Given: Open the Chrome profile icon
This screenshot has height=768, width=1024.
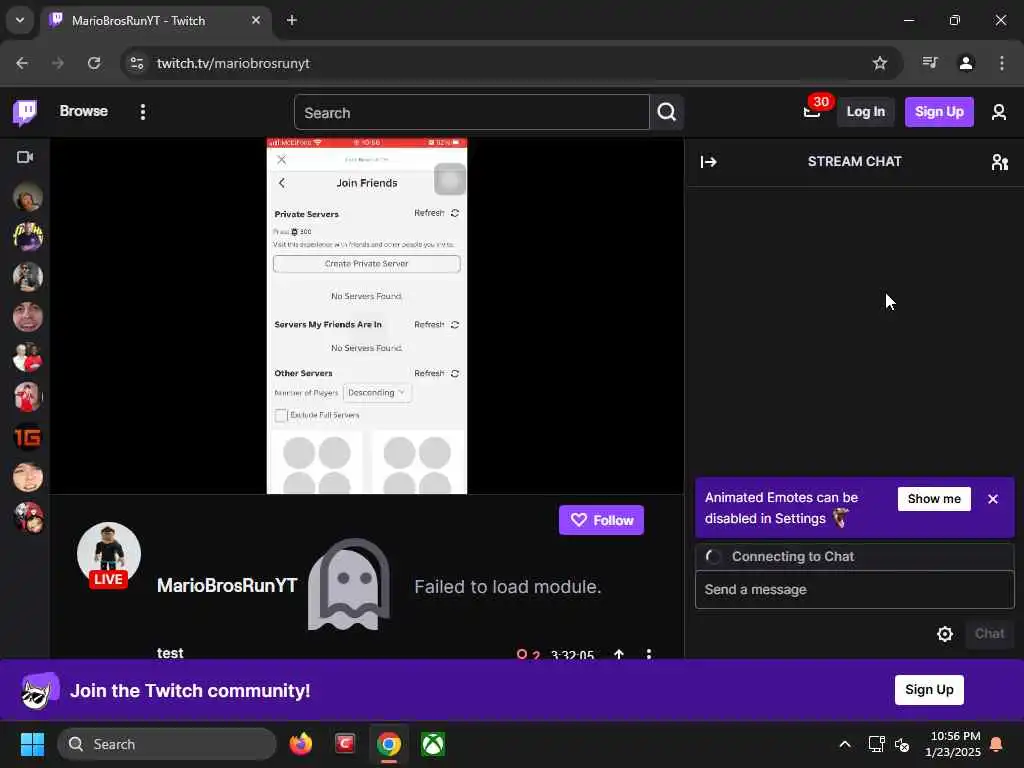Looking at the screenshot, I should point(966,63).
